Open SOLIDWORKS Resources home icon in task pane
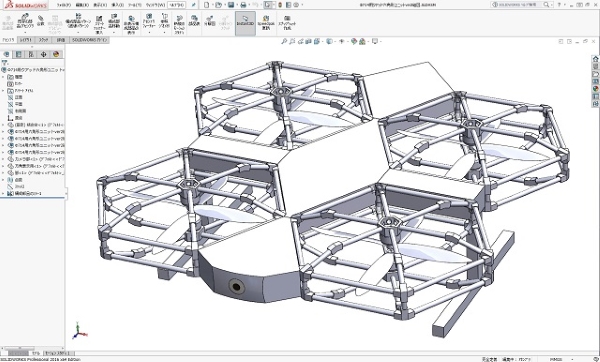The height and width of the screenshot is (362, 600). [x=595, y=59]
